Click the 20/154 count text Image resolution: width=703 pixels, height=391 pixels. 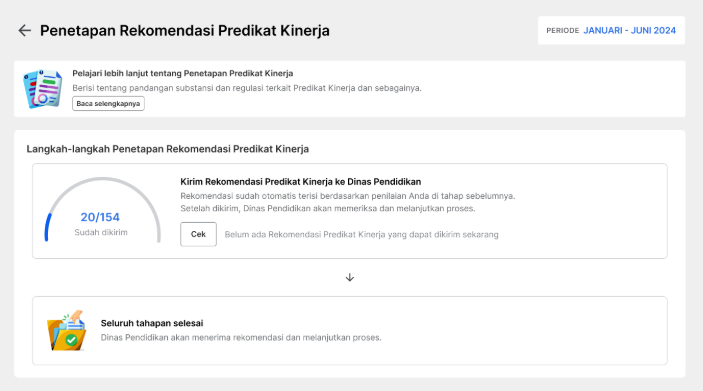(100, 217)
